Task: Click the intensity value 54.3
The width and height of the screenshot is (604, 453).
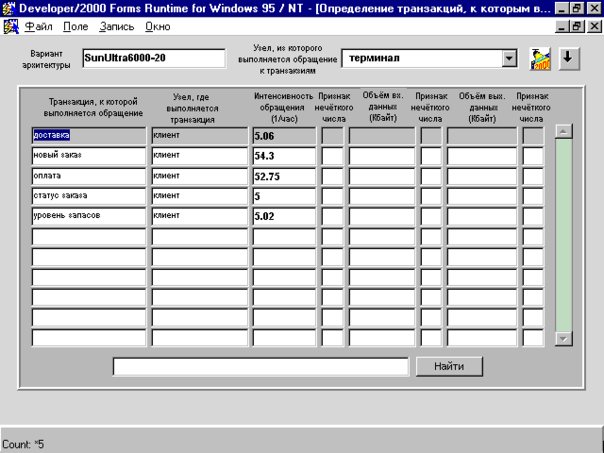Action: [x=284, y=156]
